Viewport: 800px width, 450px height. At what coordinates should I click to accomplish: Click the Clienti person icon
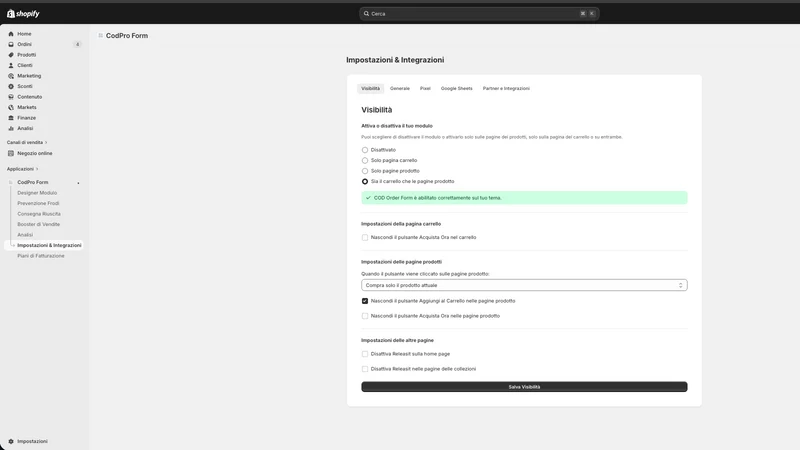pos(11,65)
